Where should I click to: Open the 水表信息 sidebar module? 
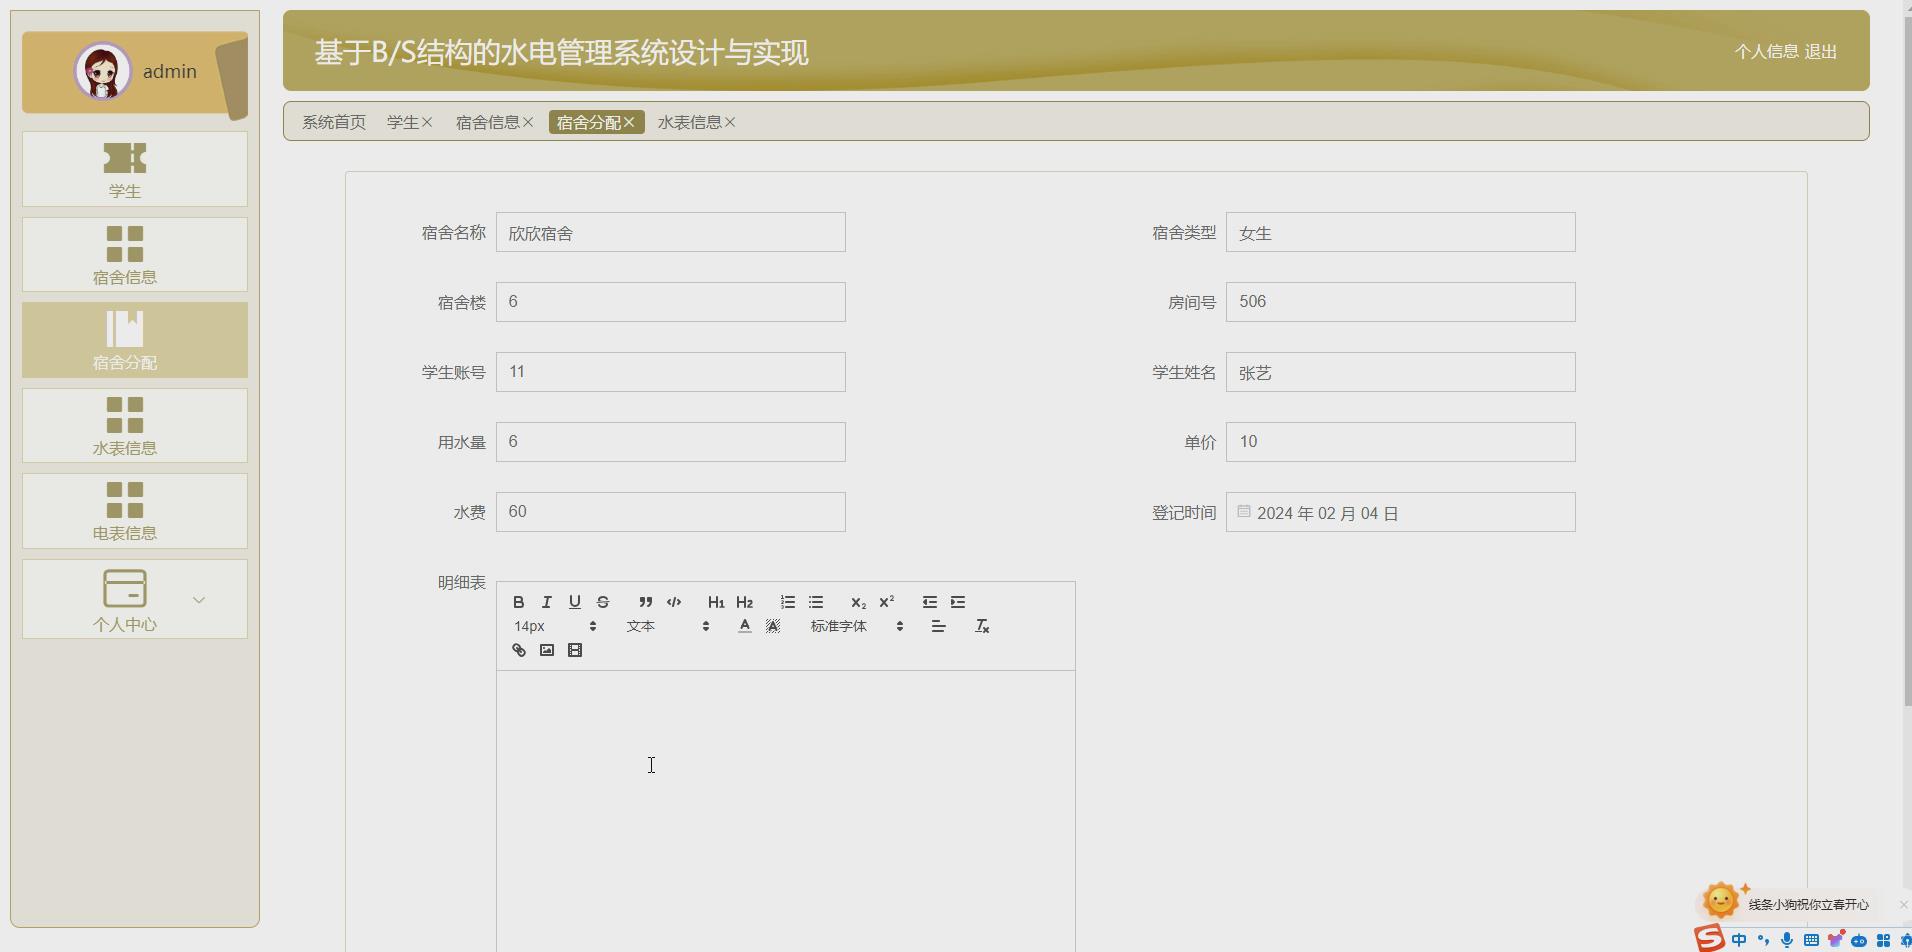[x=135, y=426]
